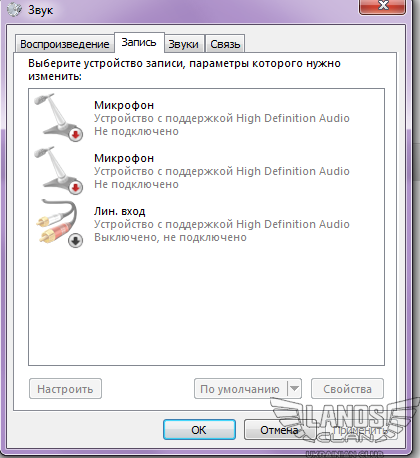Image resolution: width=420 pixels, height=458 pixels.
Task: Open the Связь tab
Action: [225, 44]
